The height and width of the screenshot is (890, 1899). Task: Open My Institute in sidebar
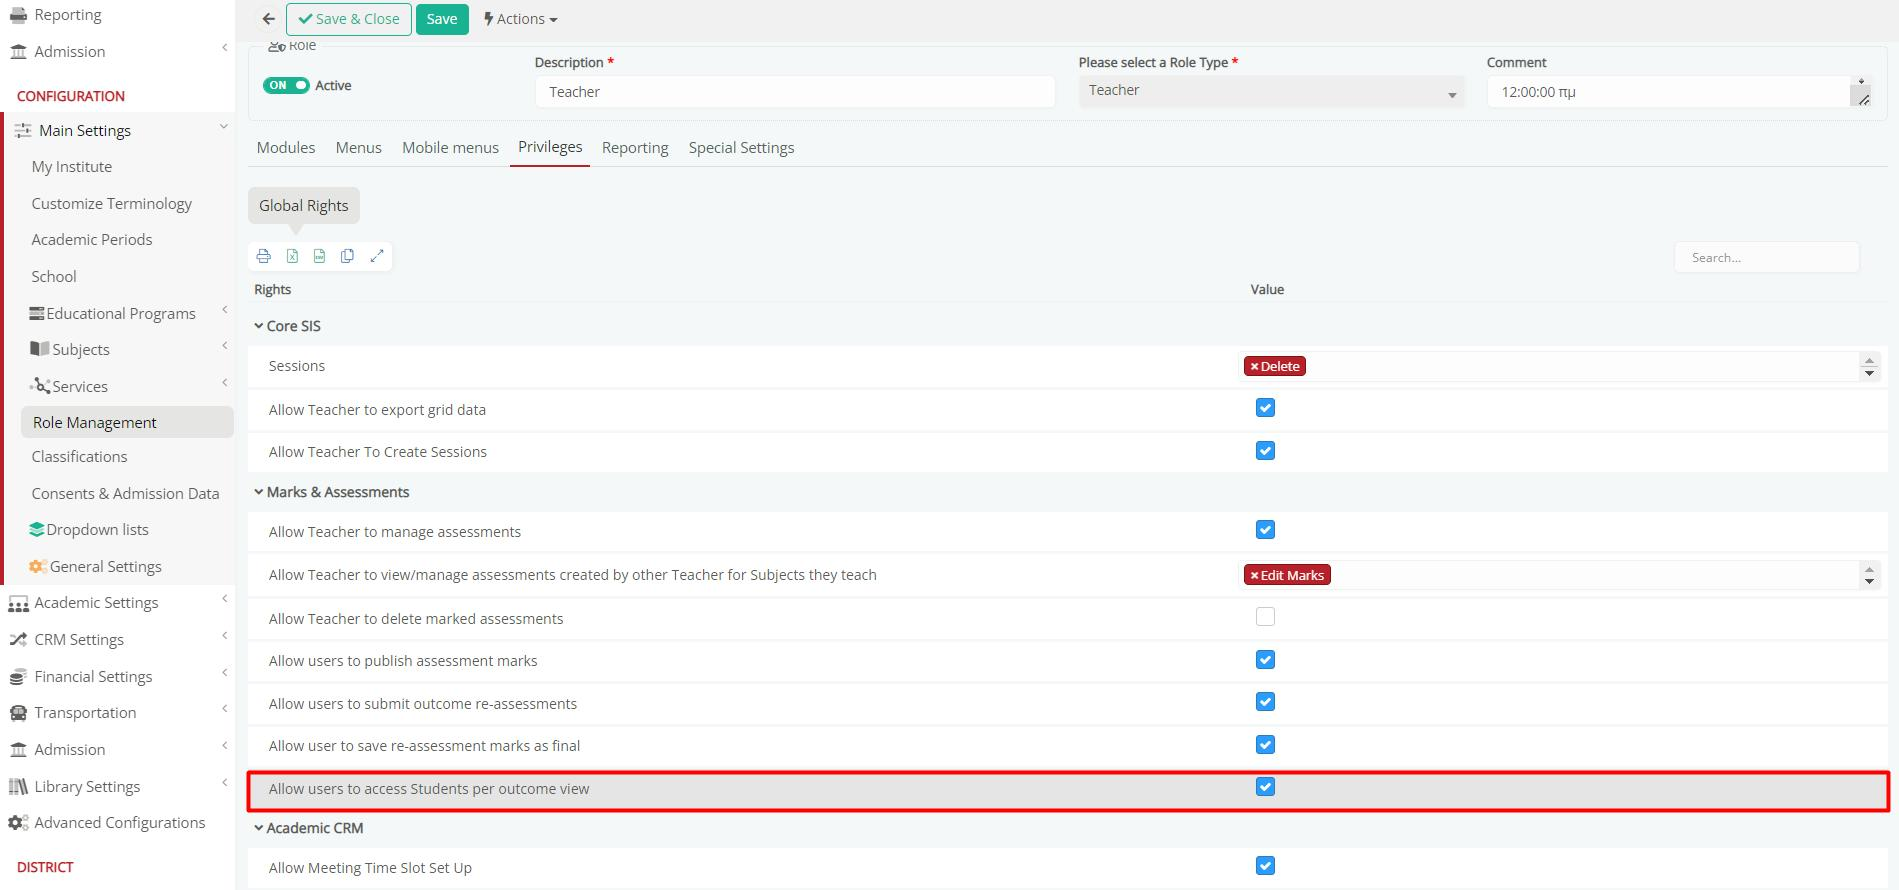click(72, 167)
